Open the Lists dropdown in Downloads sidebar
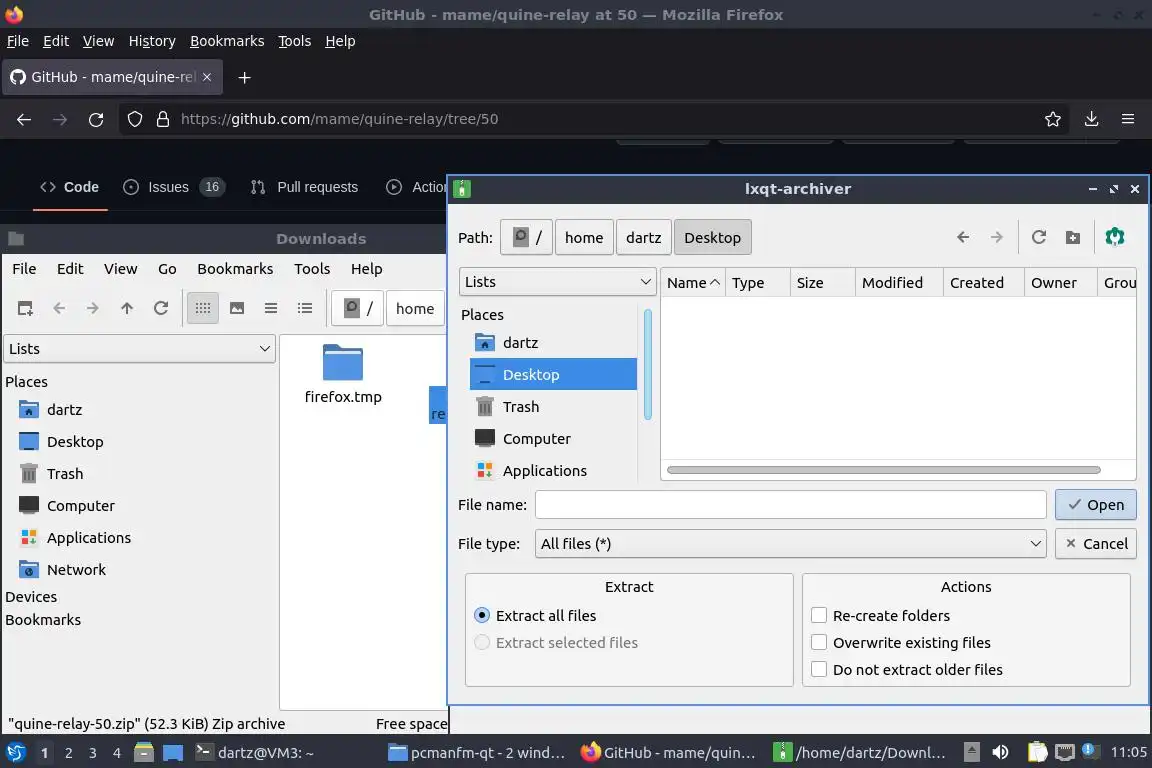The width and height of the screenshot is (1152, 768). coord(140,349)
